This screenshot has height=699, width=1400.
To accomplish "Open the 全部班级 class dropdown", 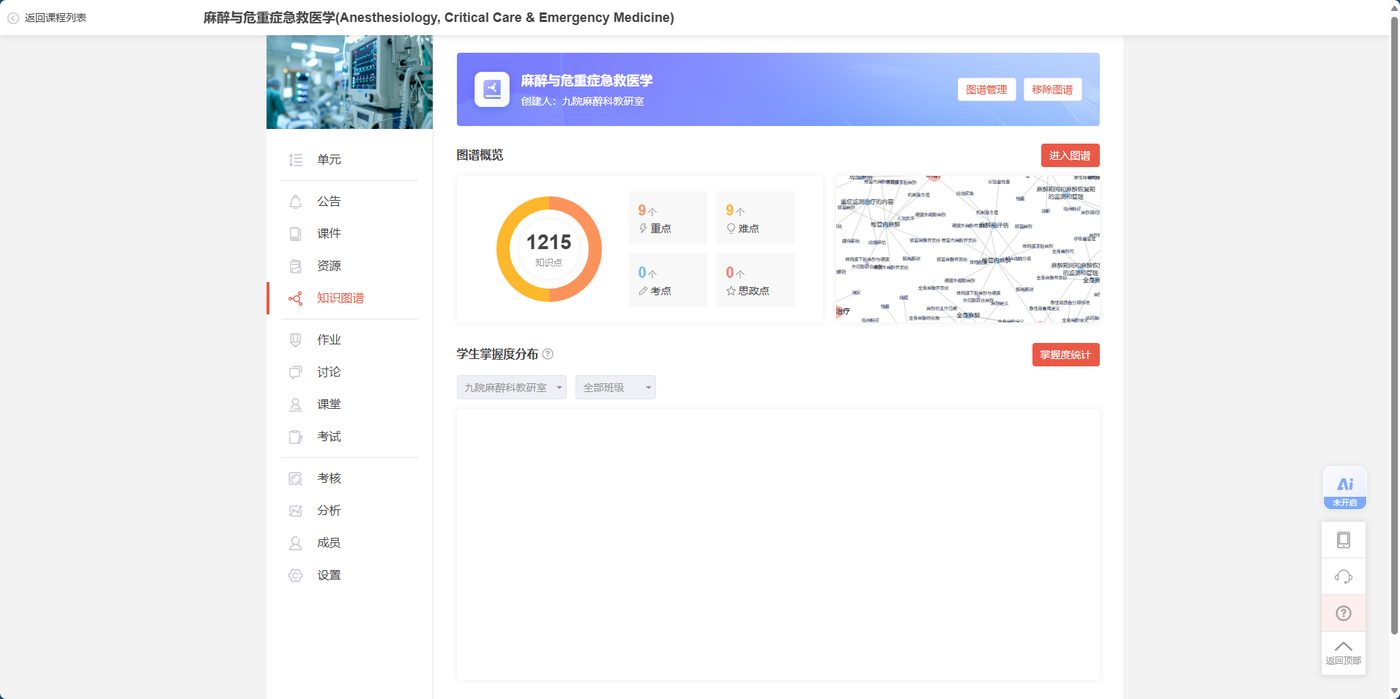I will 616,387.
